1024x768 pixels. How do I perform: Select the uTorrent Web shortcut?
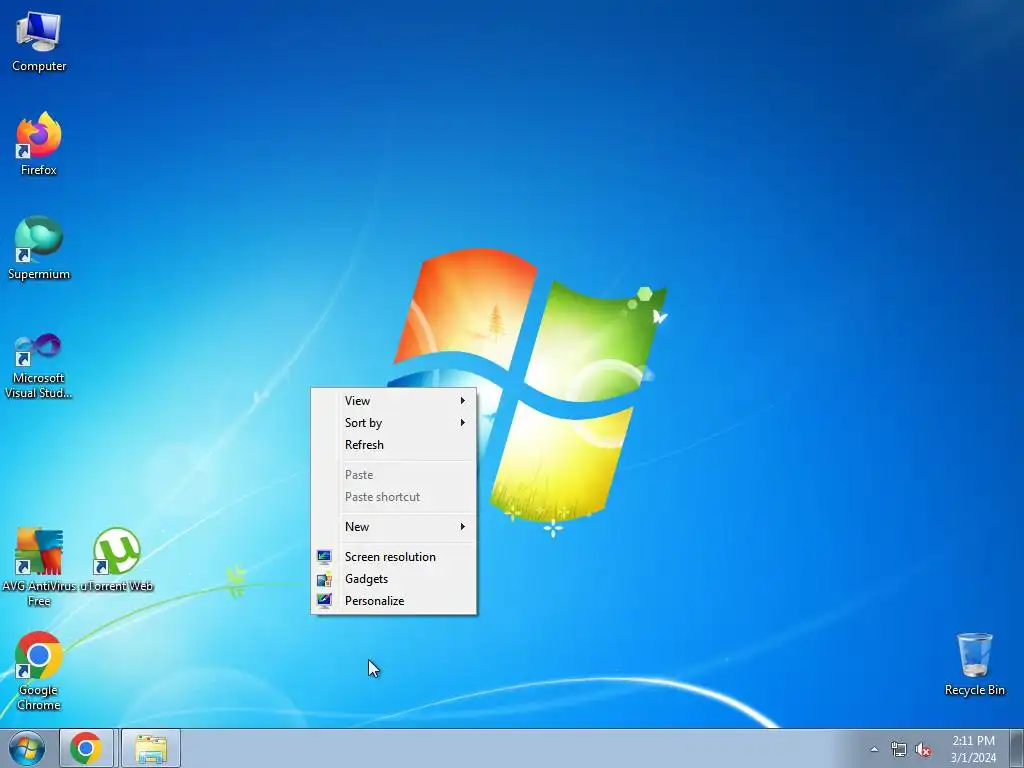point(117,560)
